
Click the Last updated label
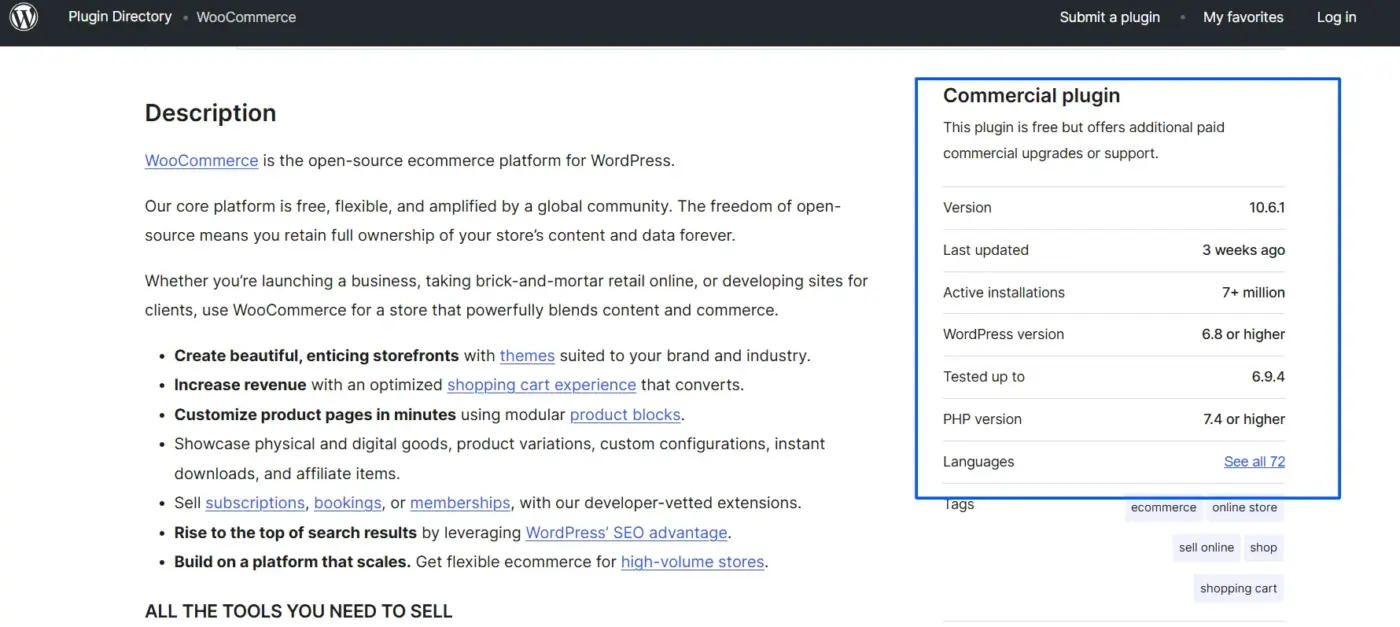point(986,250)
